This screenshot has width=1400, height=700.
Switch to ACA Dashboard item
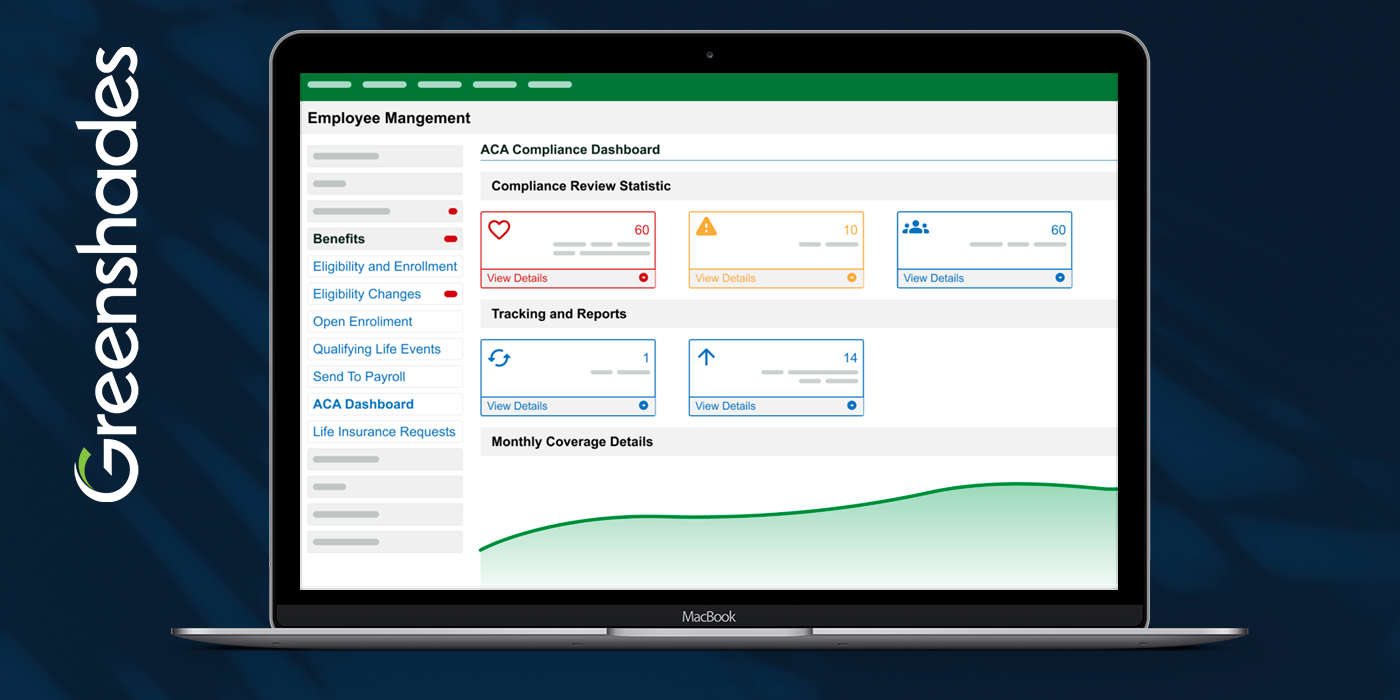click(363, 404)
